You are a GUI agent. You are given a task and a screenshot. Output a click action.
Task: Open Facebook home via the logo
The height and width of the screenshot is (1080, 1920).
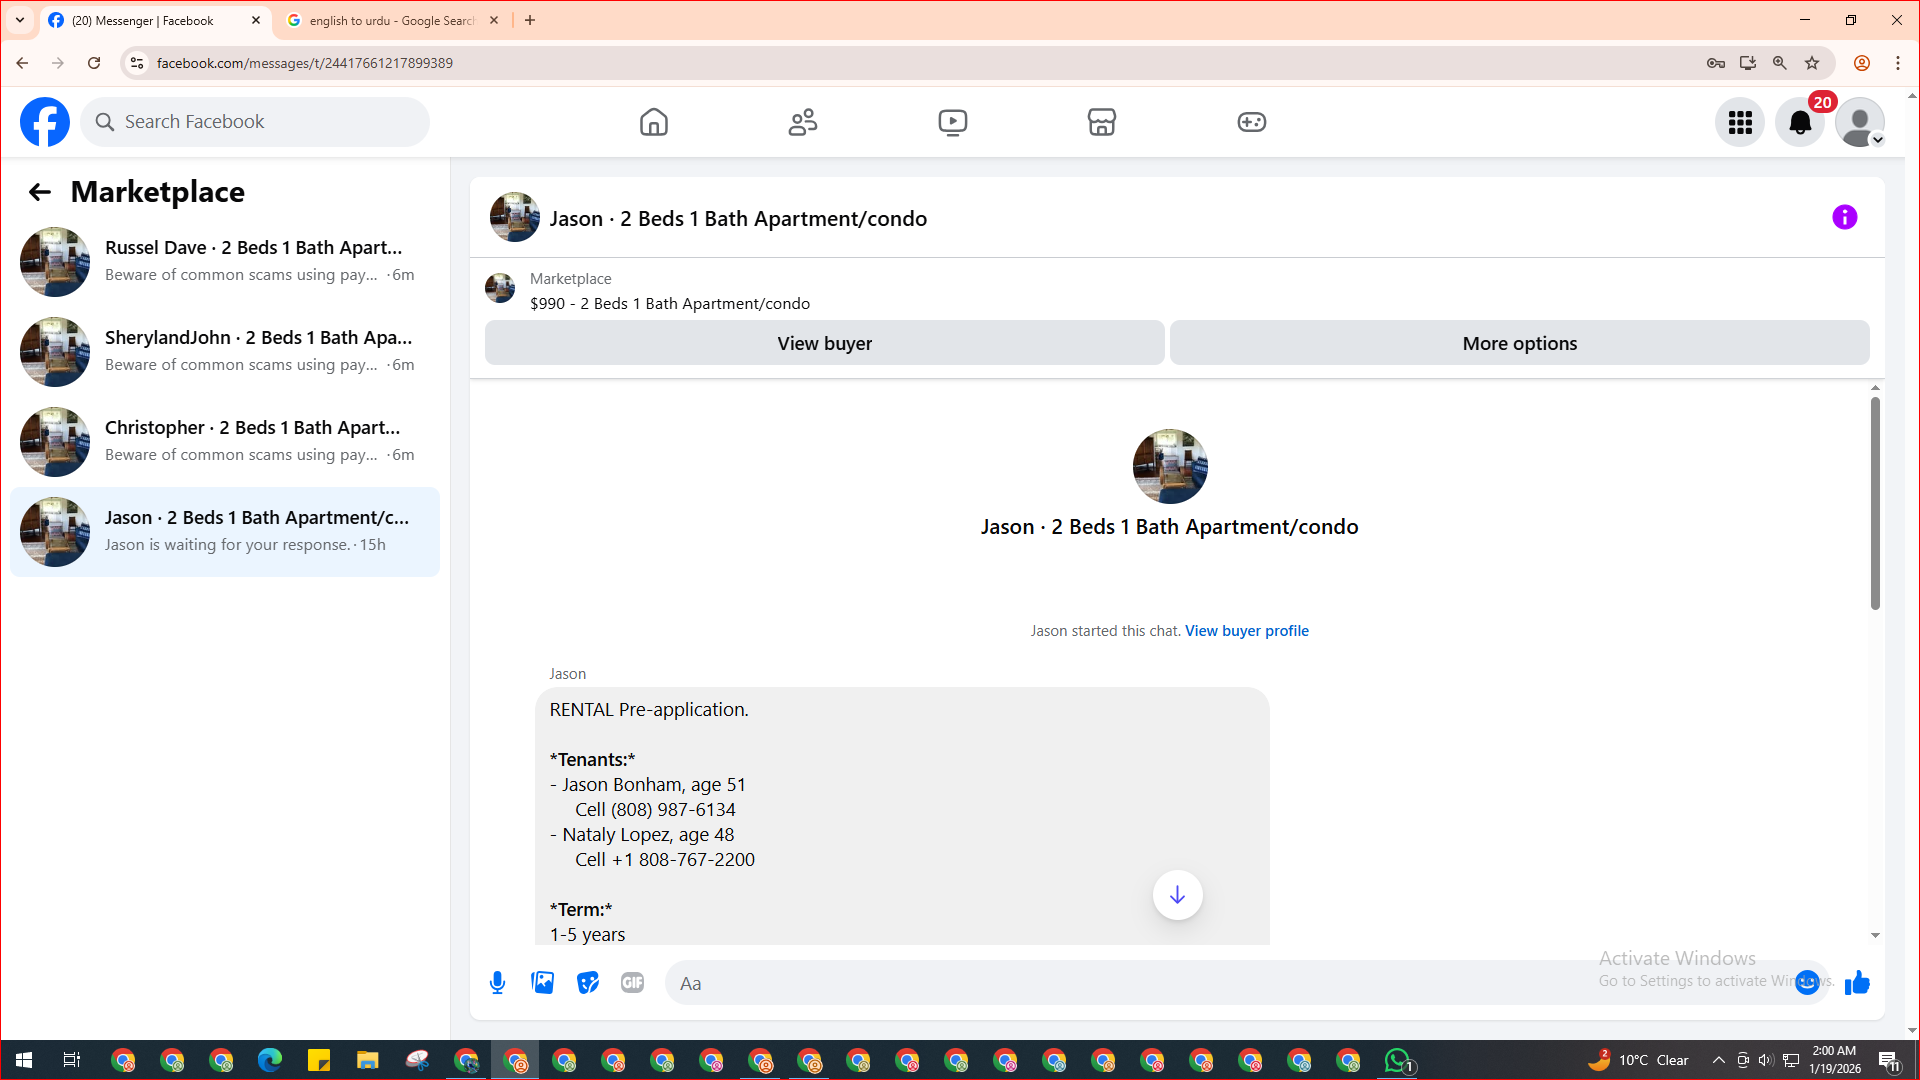point(45,122)
